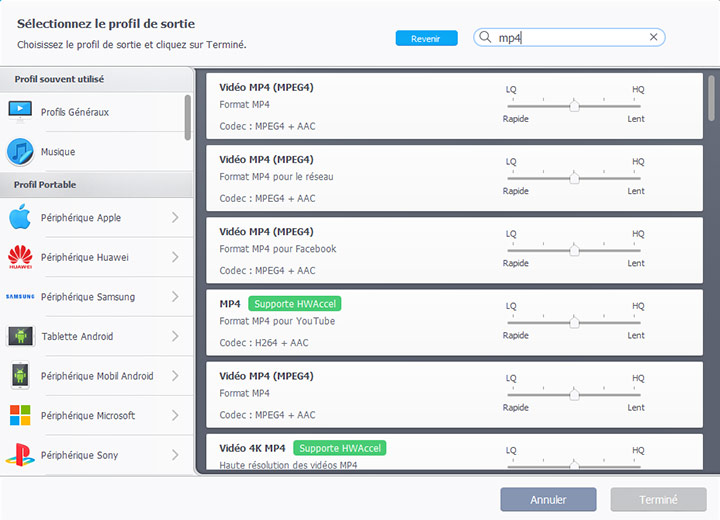
Task: Click the search magnifier icon
Action: pyautogui.click(x=486, y=37)
